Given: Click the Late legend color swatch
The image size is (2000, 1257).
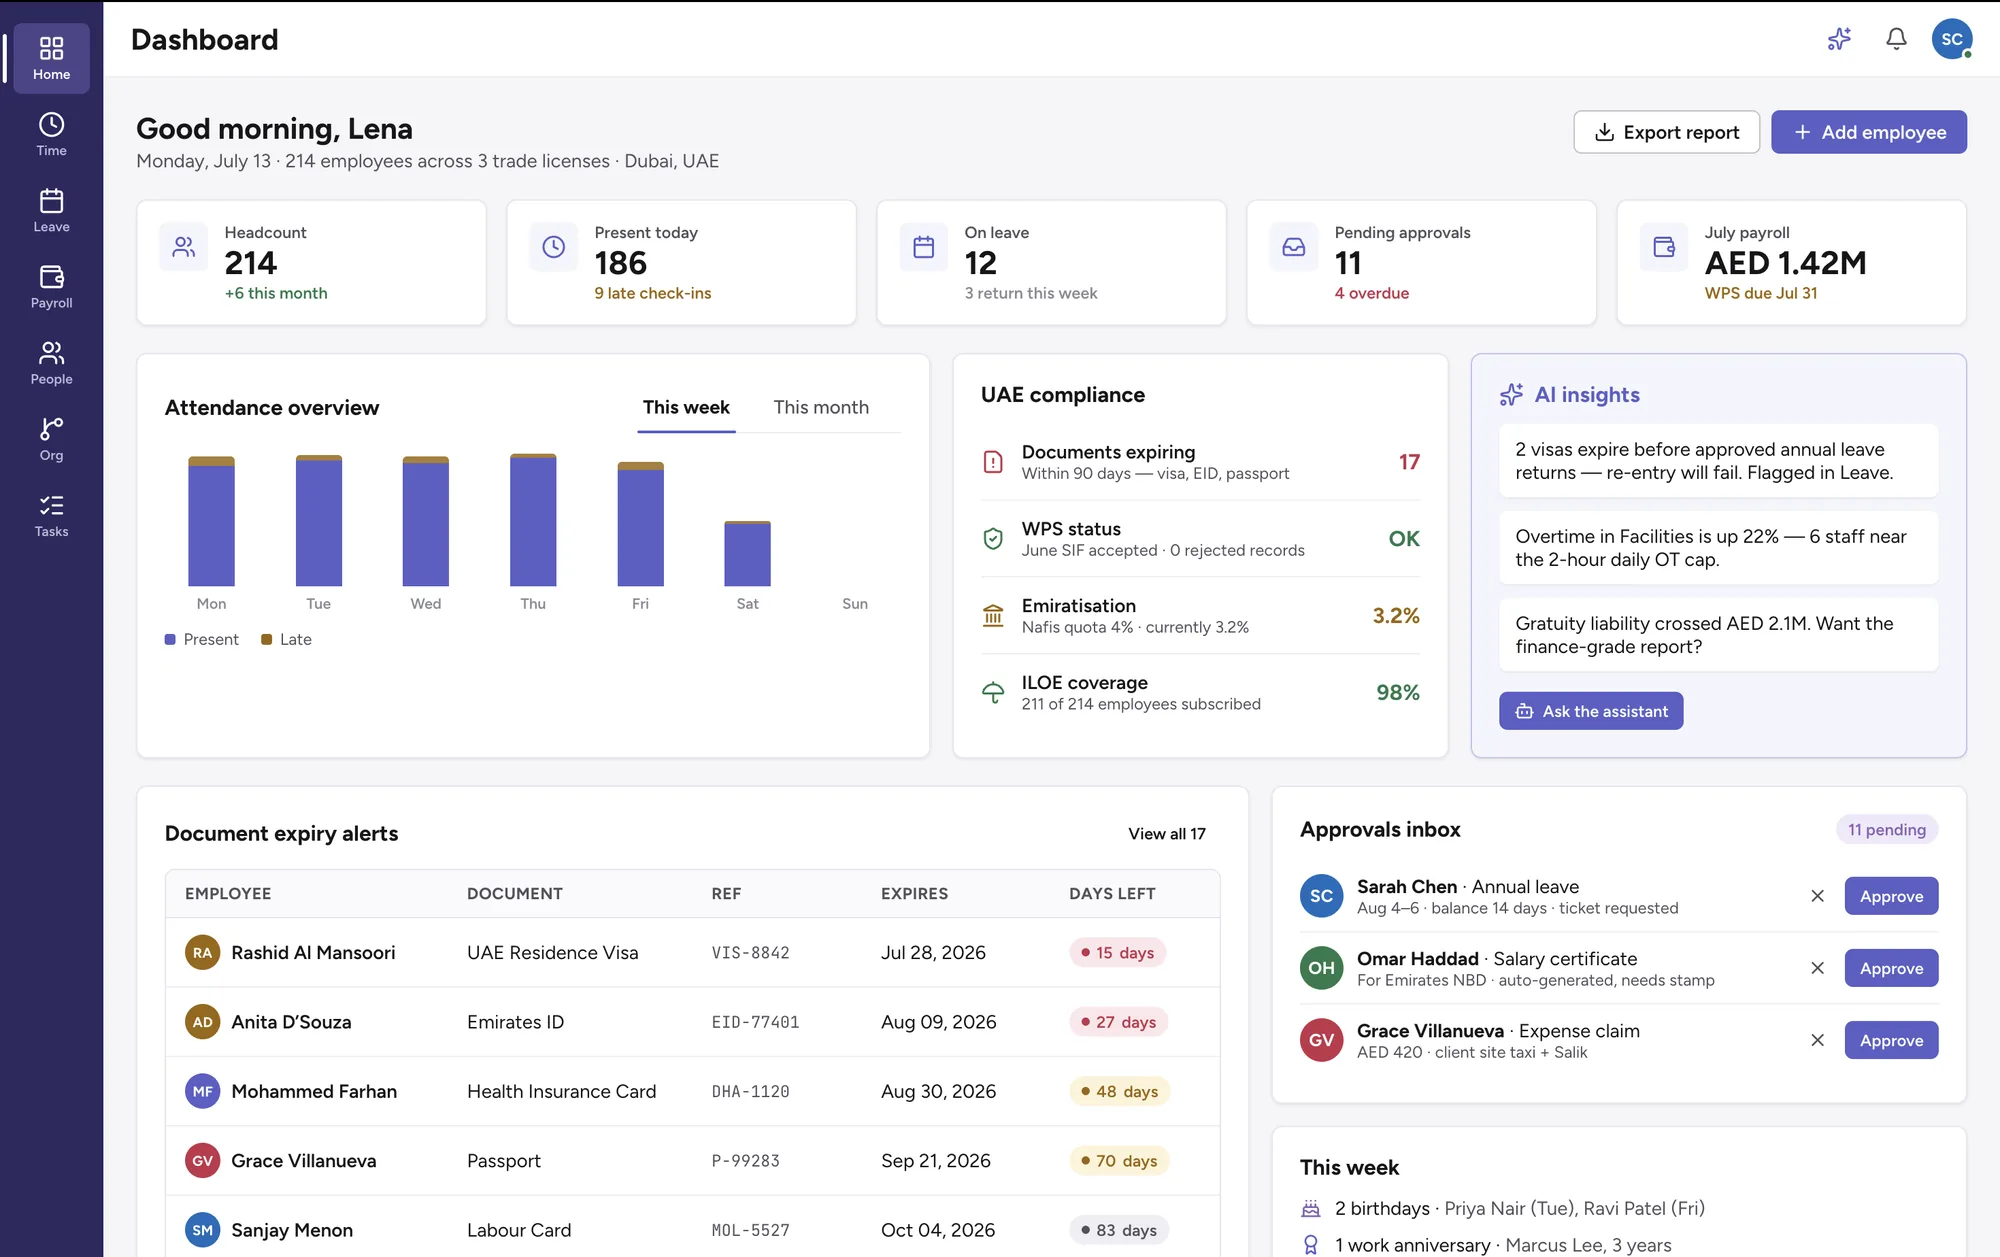Looking at the screenshot, I should (266, 640).
